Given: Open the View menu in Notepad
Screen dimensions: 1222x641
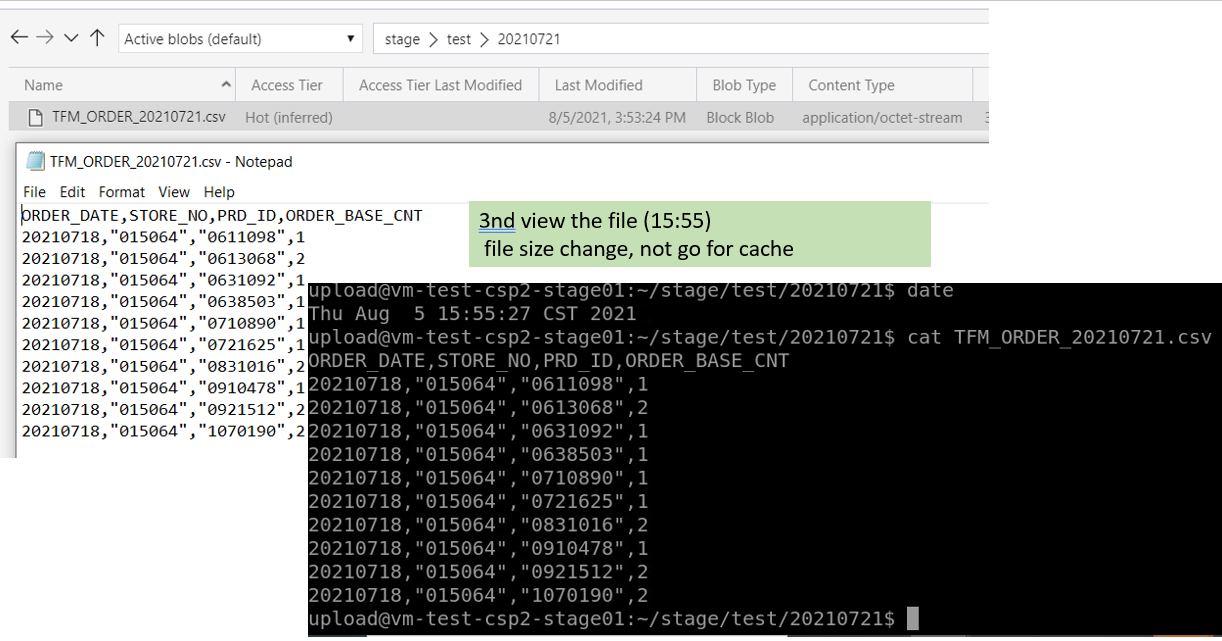Looking at the screenshot, I should 173,192.
